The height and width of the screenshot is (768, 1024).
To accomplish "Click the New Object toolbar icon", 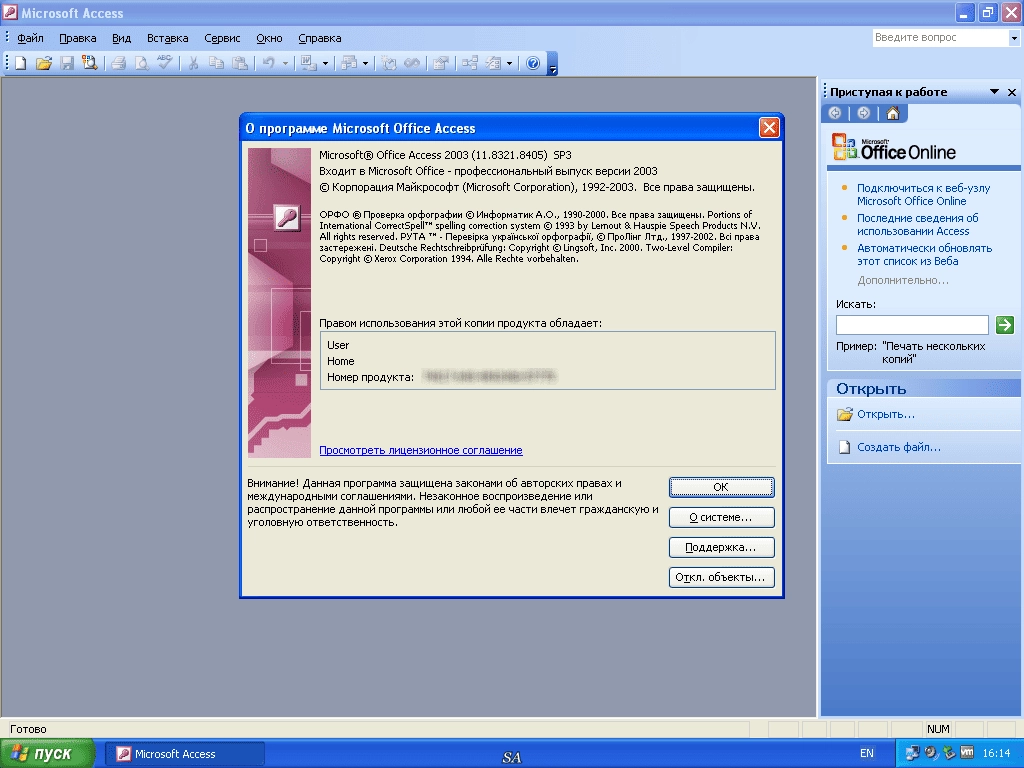I will pyautogui.click(x=494, y=63).
